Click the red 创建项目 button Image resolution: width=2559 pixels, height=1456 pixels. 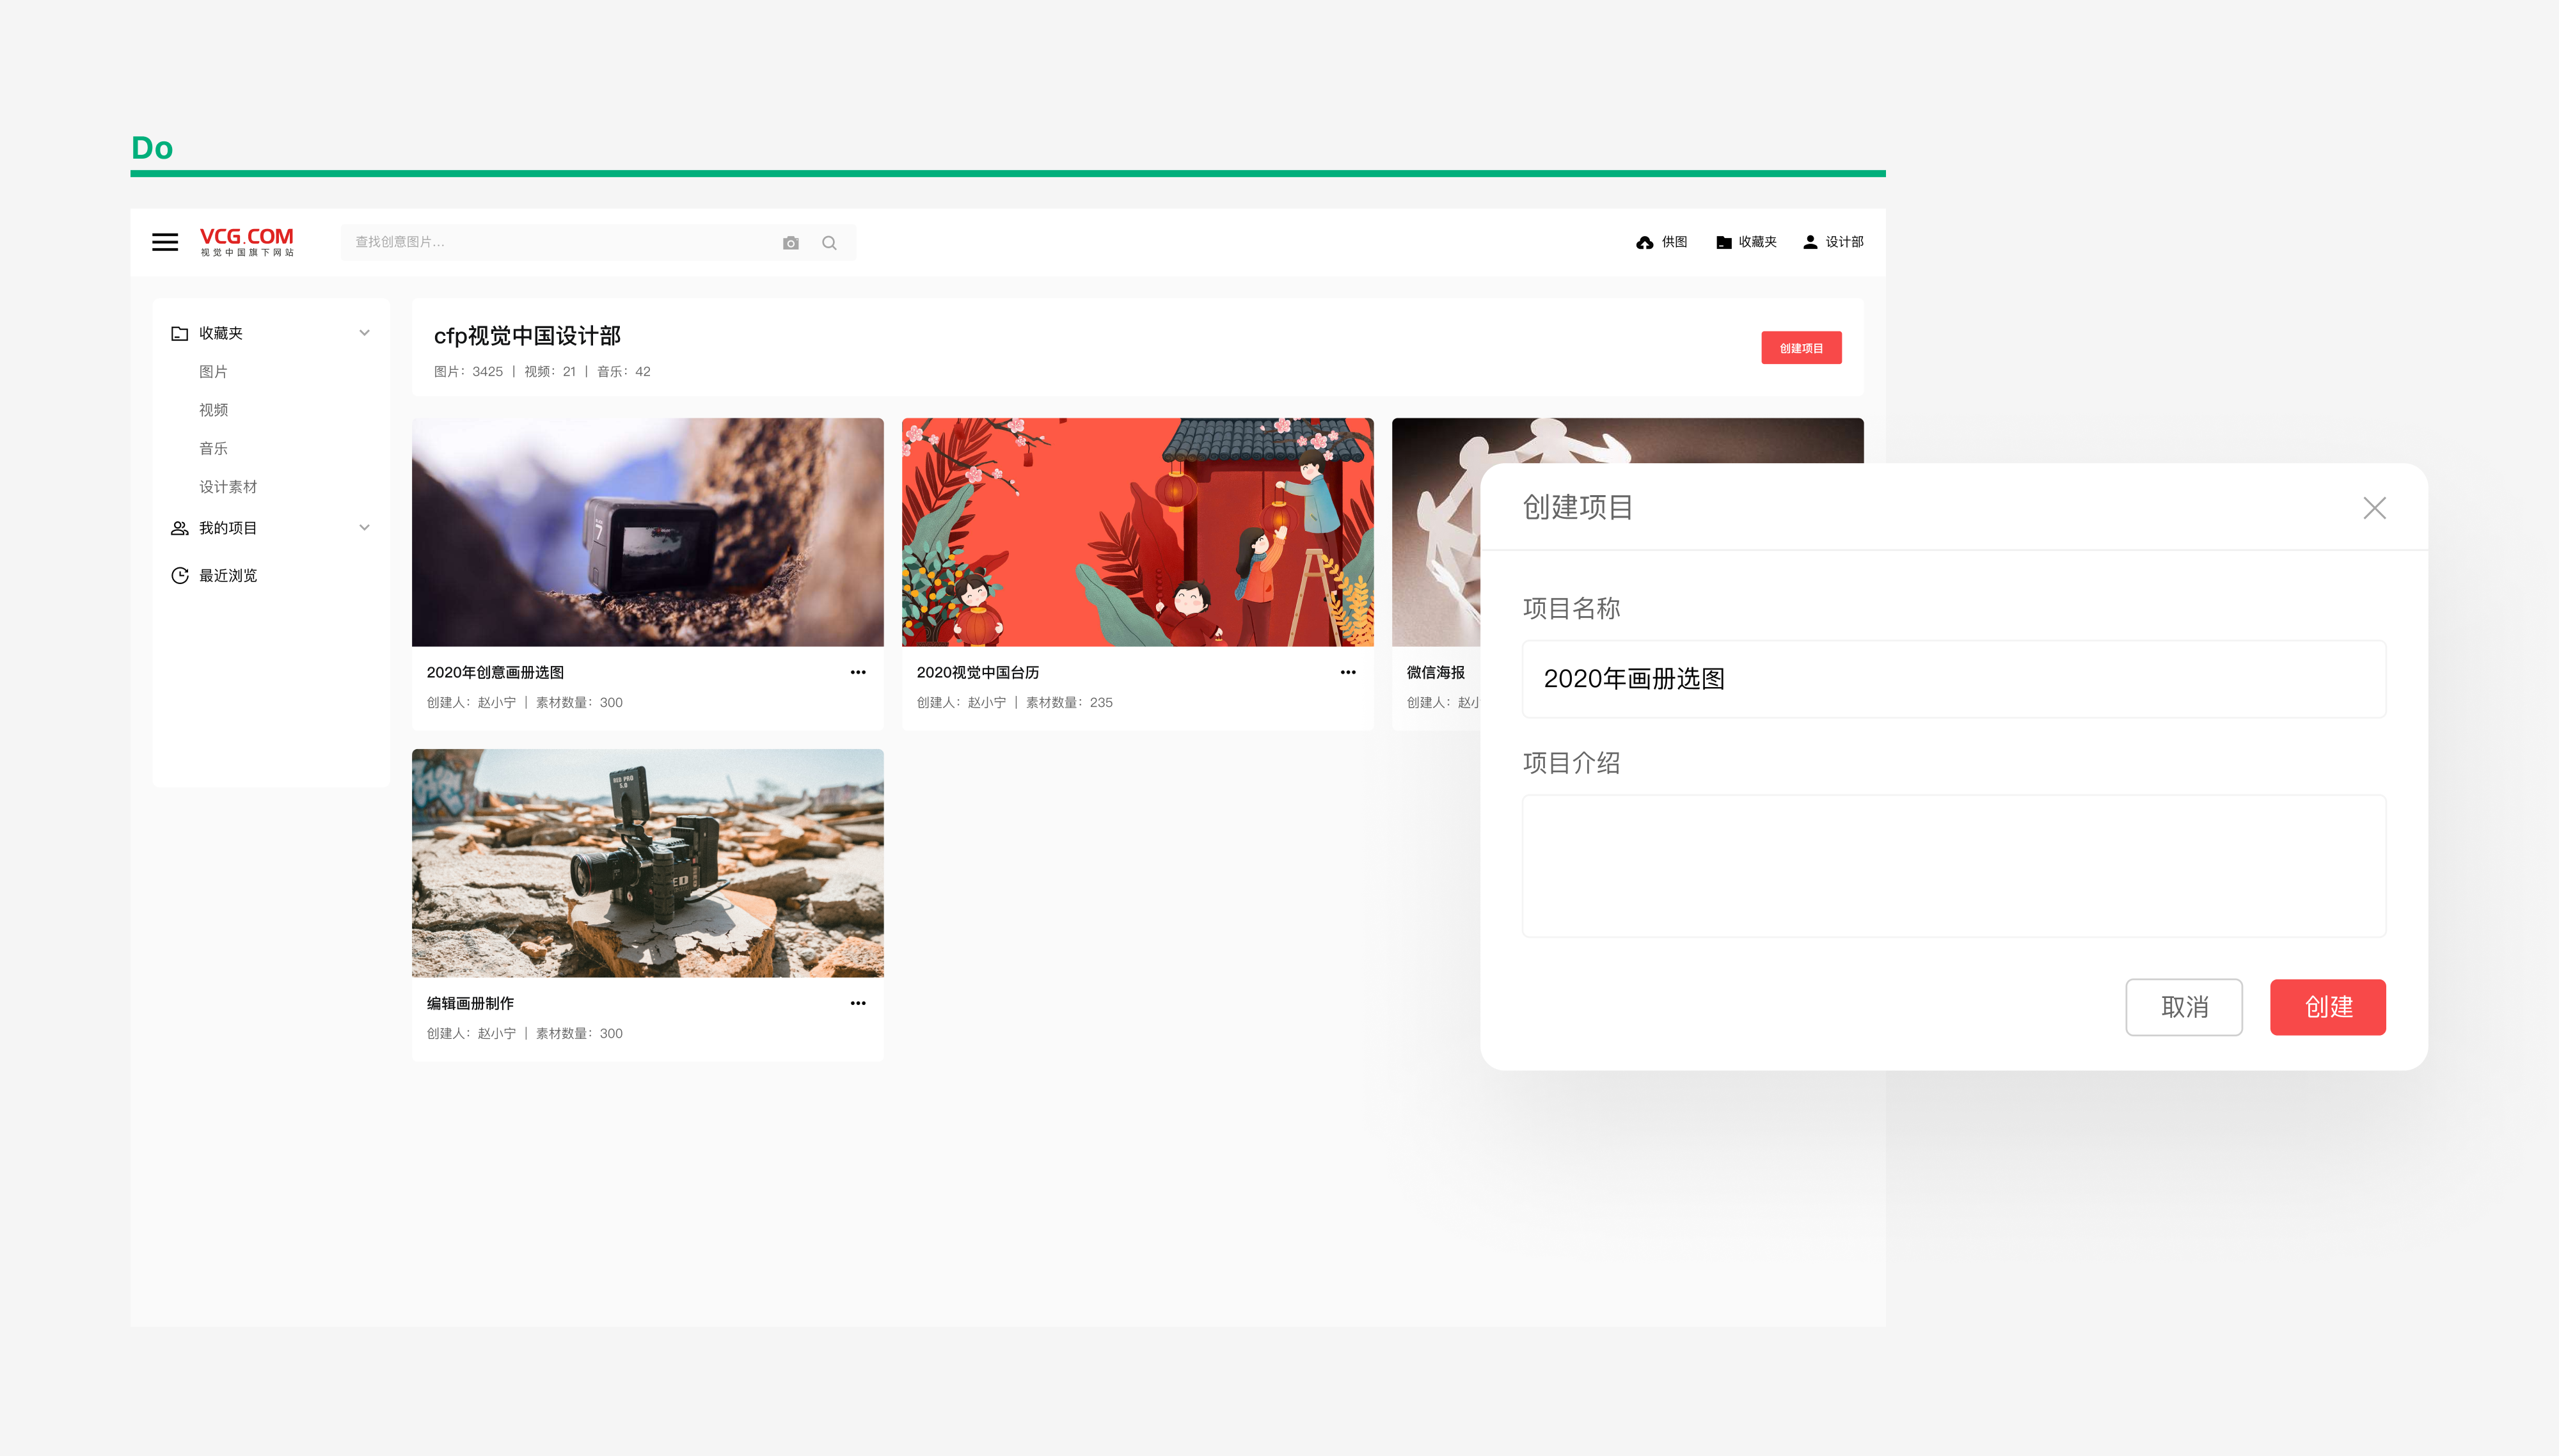pos(1801,348)
